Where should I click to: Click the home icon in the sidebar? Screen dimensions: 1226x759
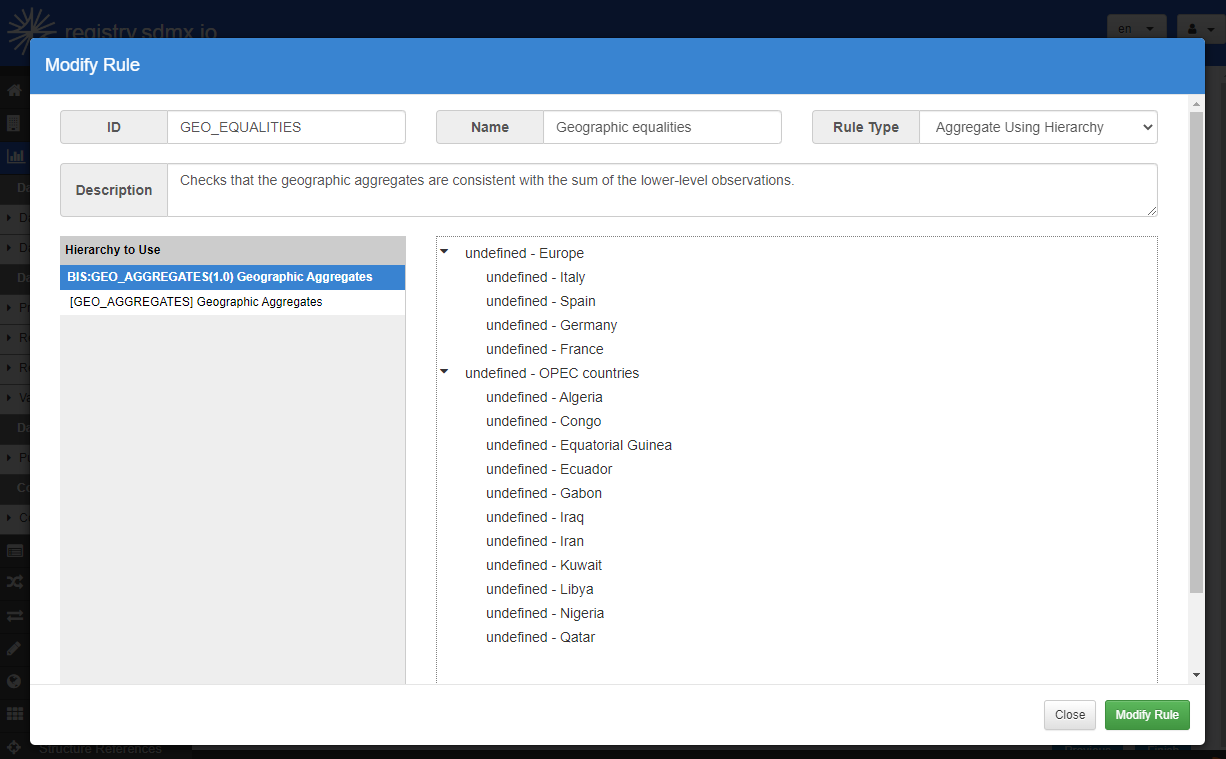point(14,90)
